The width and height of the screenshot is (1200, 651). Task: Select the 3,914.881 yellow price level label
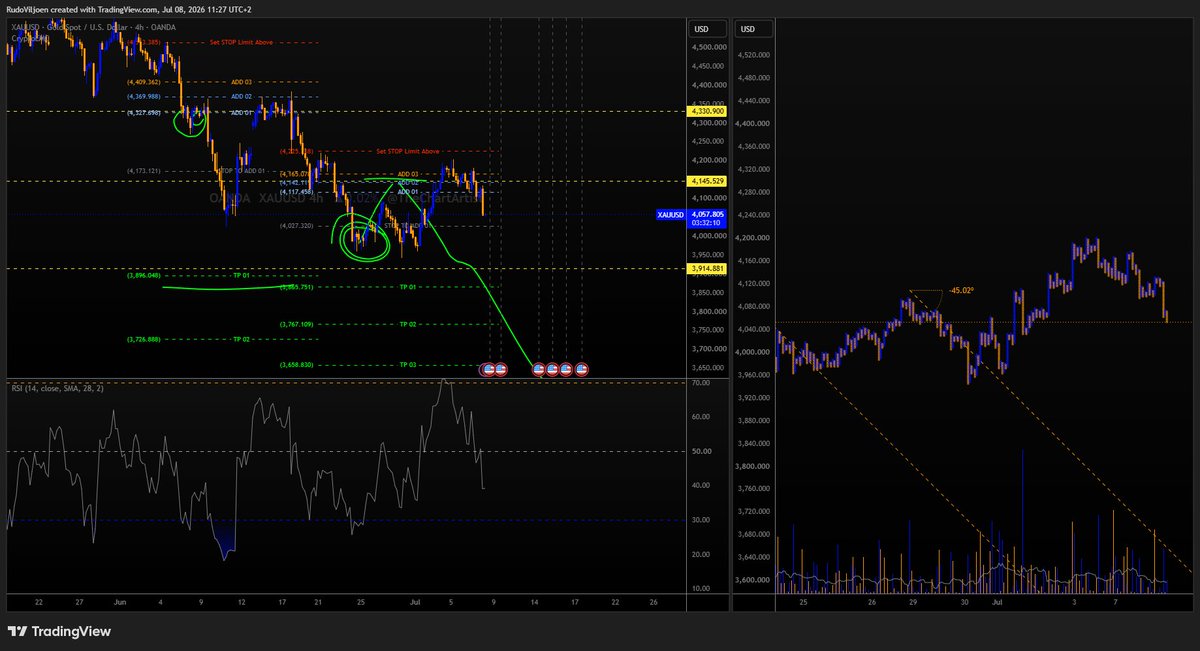point(705,269)
